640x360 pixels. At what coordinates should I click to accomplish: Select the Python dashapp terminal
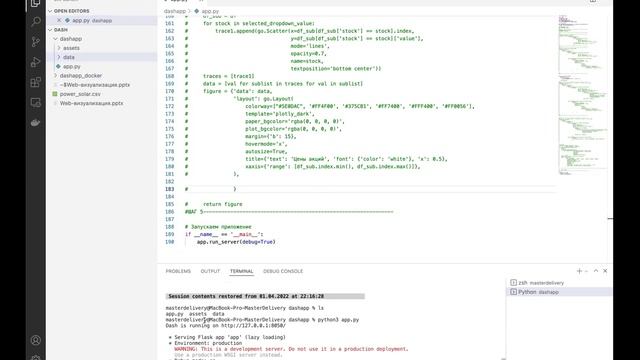coord(559,292)
